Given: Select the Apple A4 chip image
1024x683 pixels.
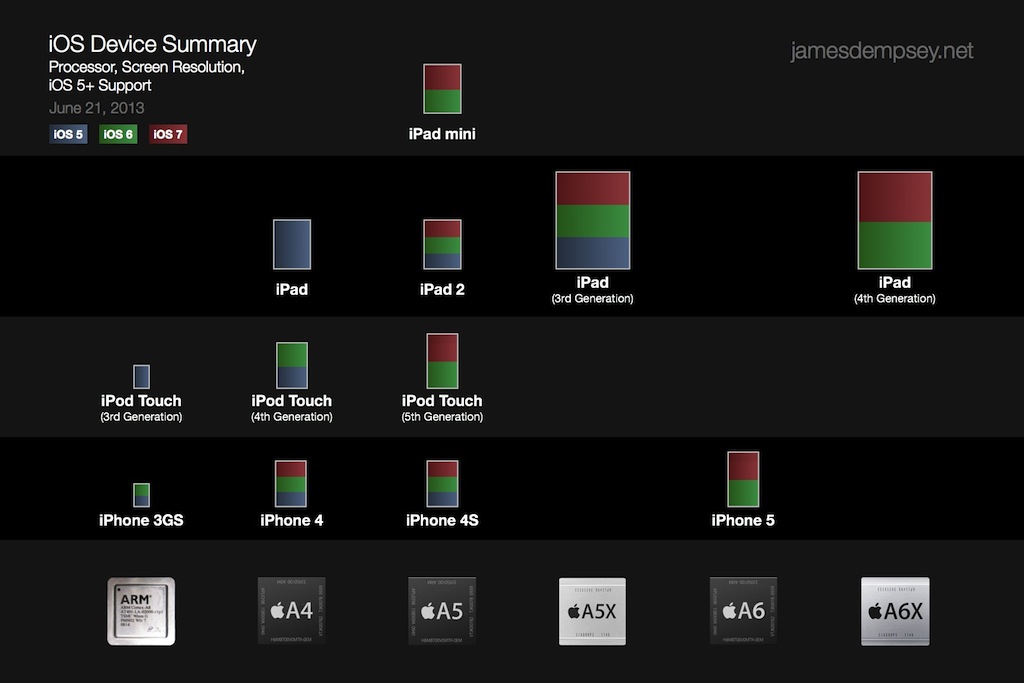Looking at the screenshot, I should [x=291, y=611].
